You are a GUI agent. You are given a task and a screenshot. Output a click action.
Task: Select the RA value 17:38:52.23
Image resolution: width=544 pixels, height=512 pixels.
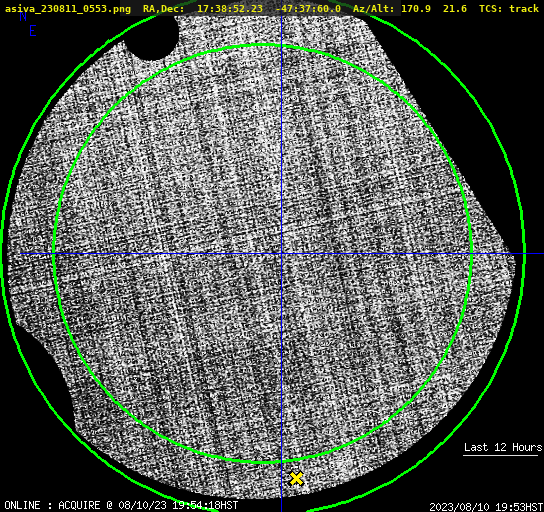pos(230,8)
